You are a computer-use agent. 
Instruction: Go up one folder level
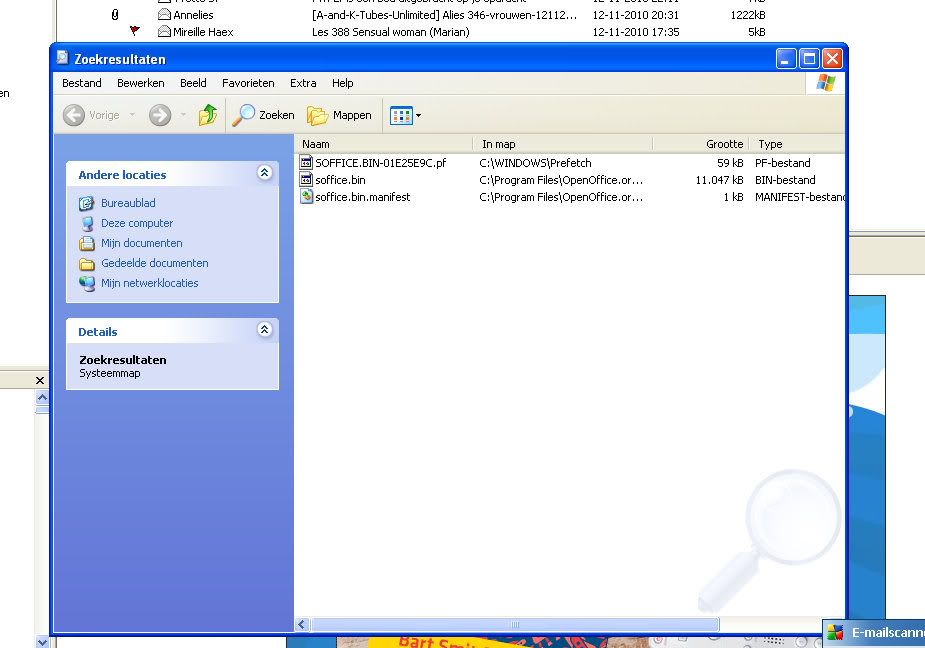(208, 115)
